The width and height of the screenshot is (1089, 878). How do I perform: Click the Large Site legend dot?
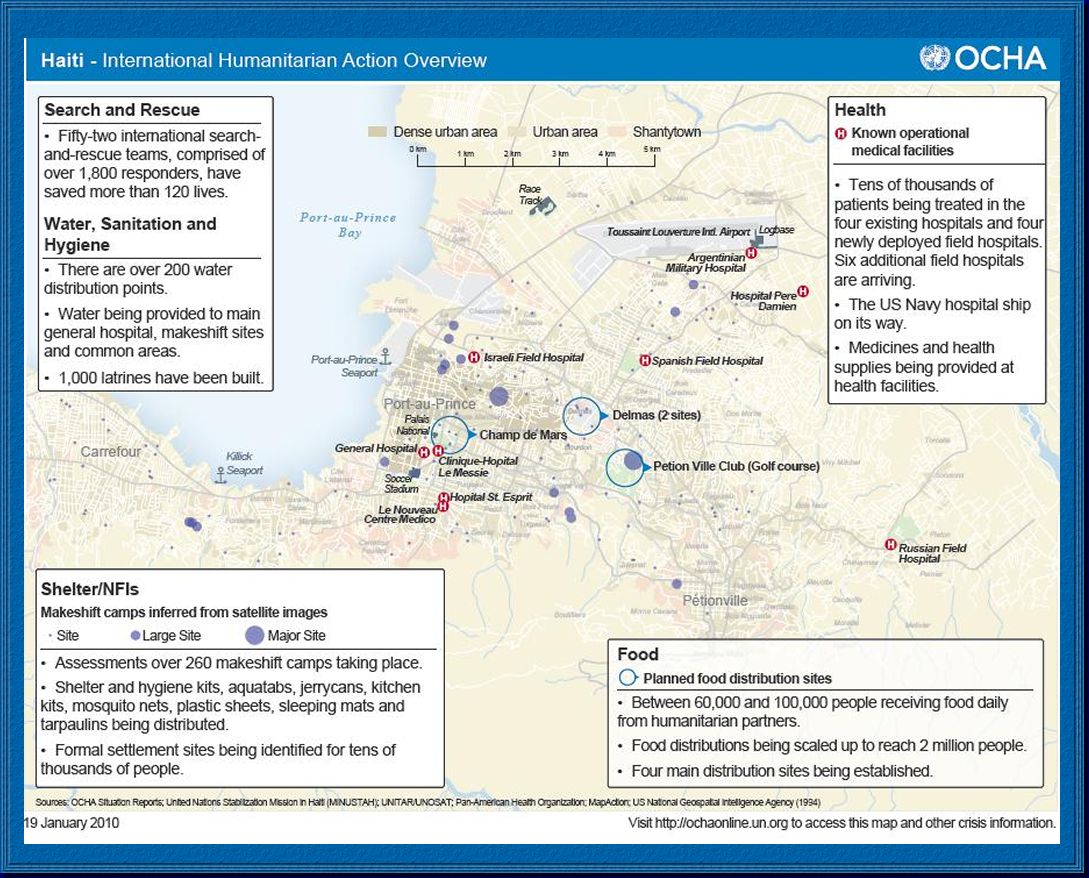click(x=135, y=635)
